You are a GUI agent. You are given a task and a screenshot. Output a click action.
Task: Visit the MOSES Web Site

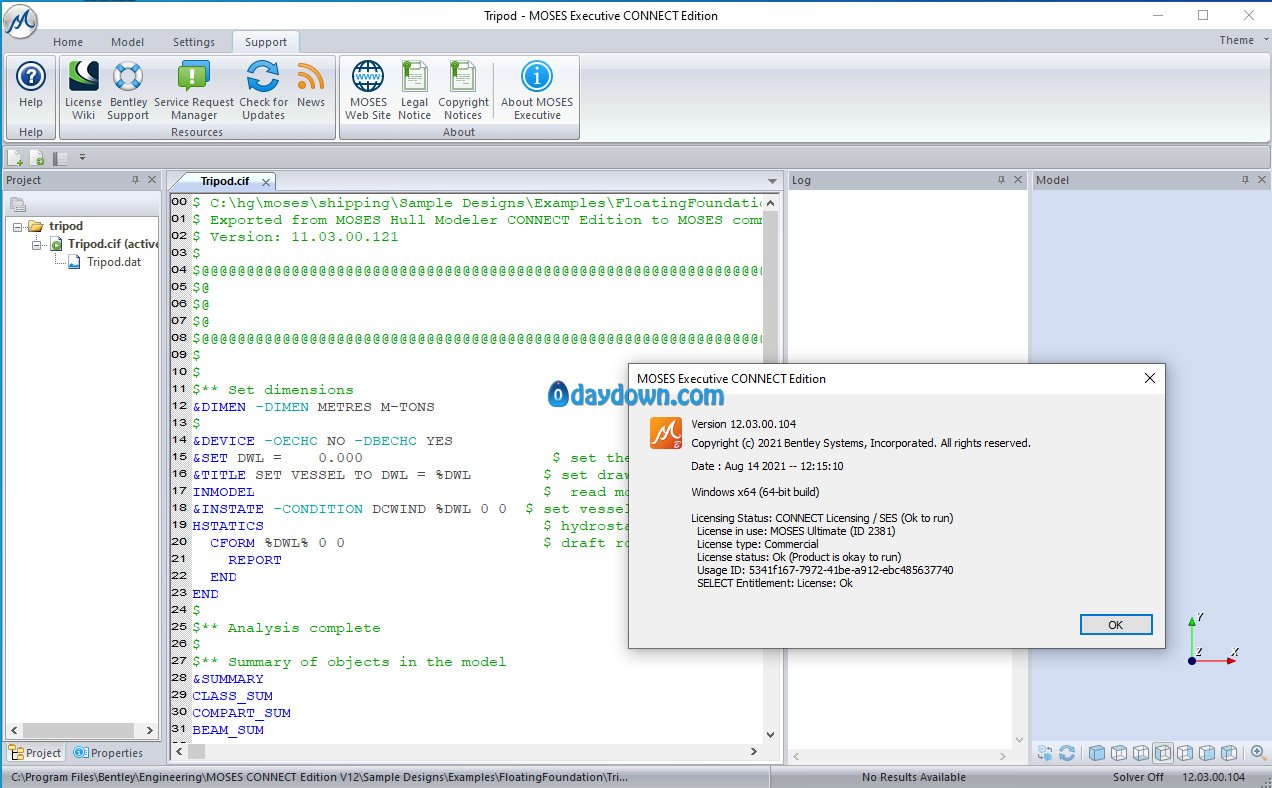pyautogui.click(x=368, y=90)
